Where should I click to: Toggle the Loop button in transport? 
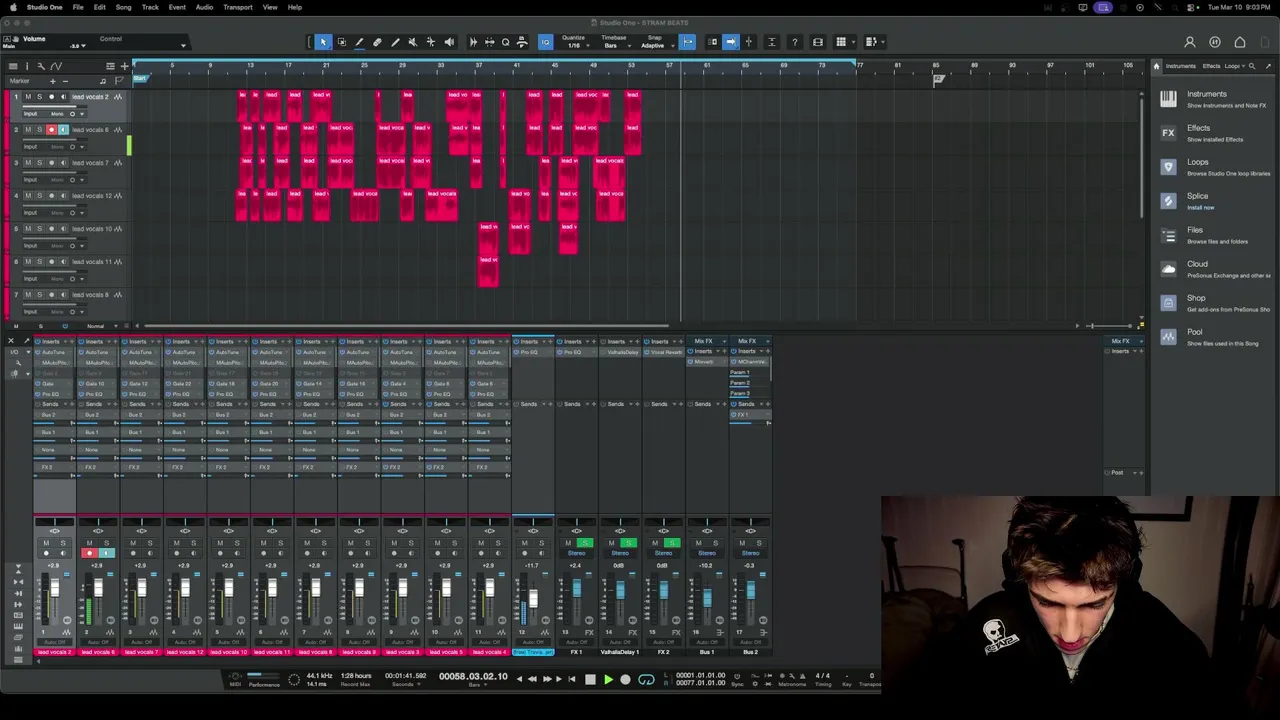647,680
